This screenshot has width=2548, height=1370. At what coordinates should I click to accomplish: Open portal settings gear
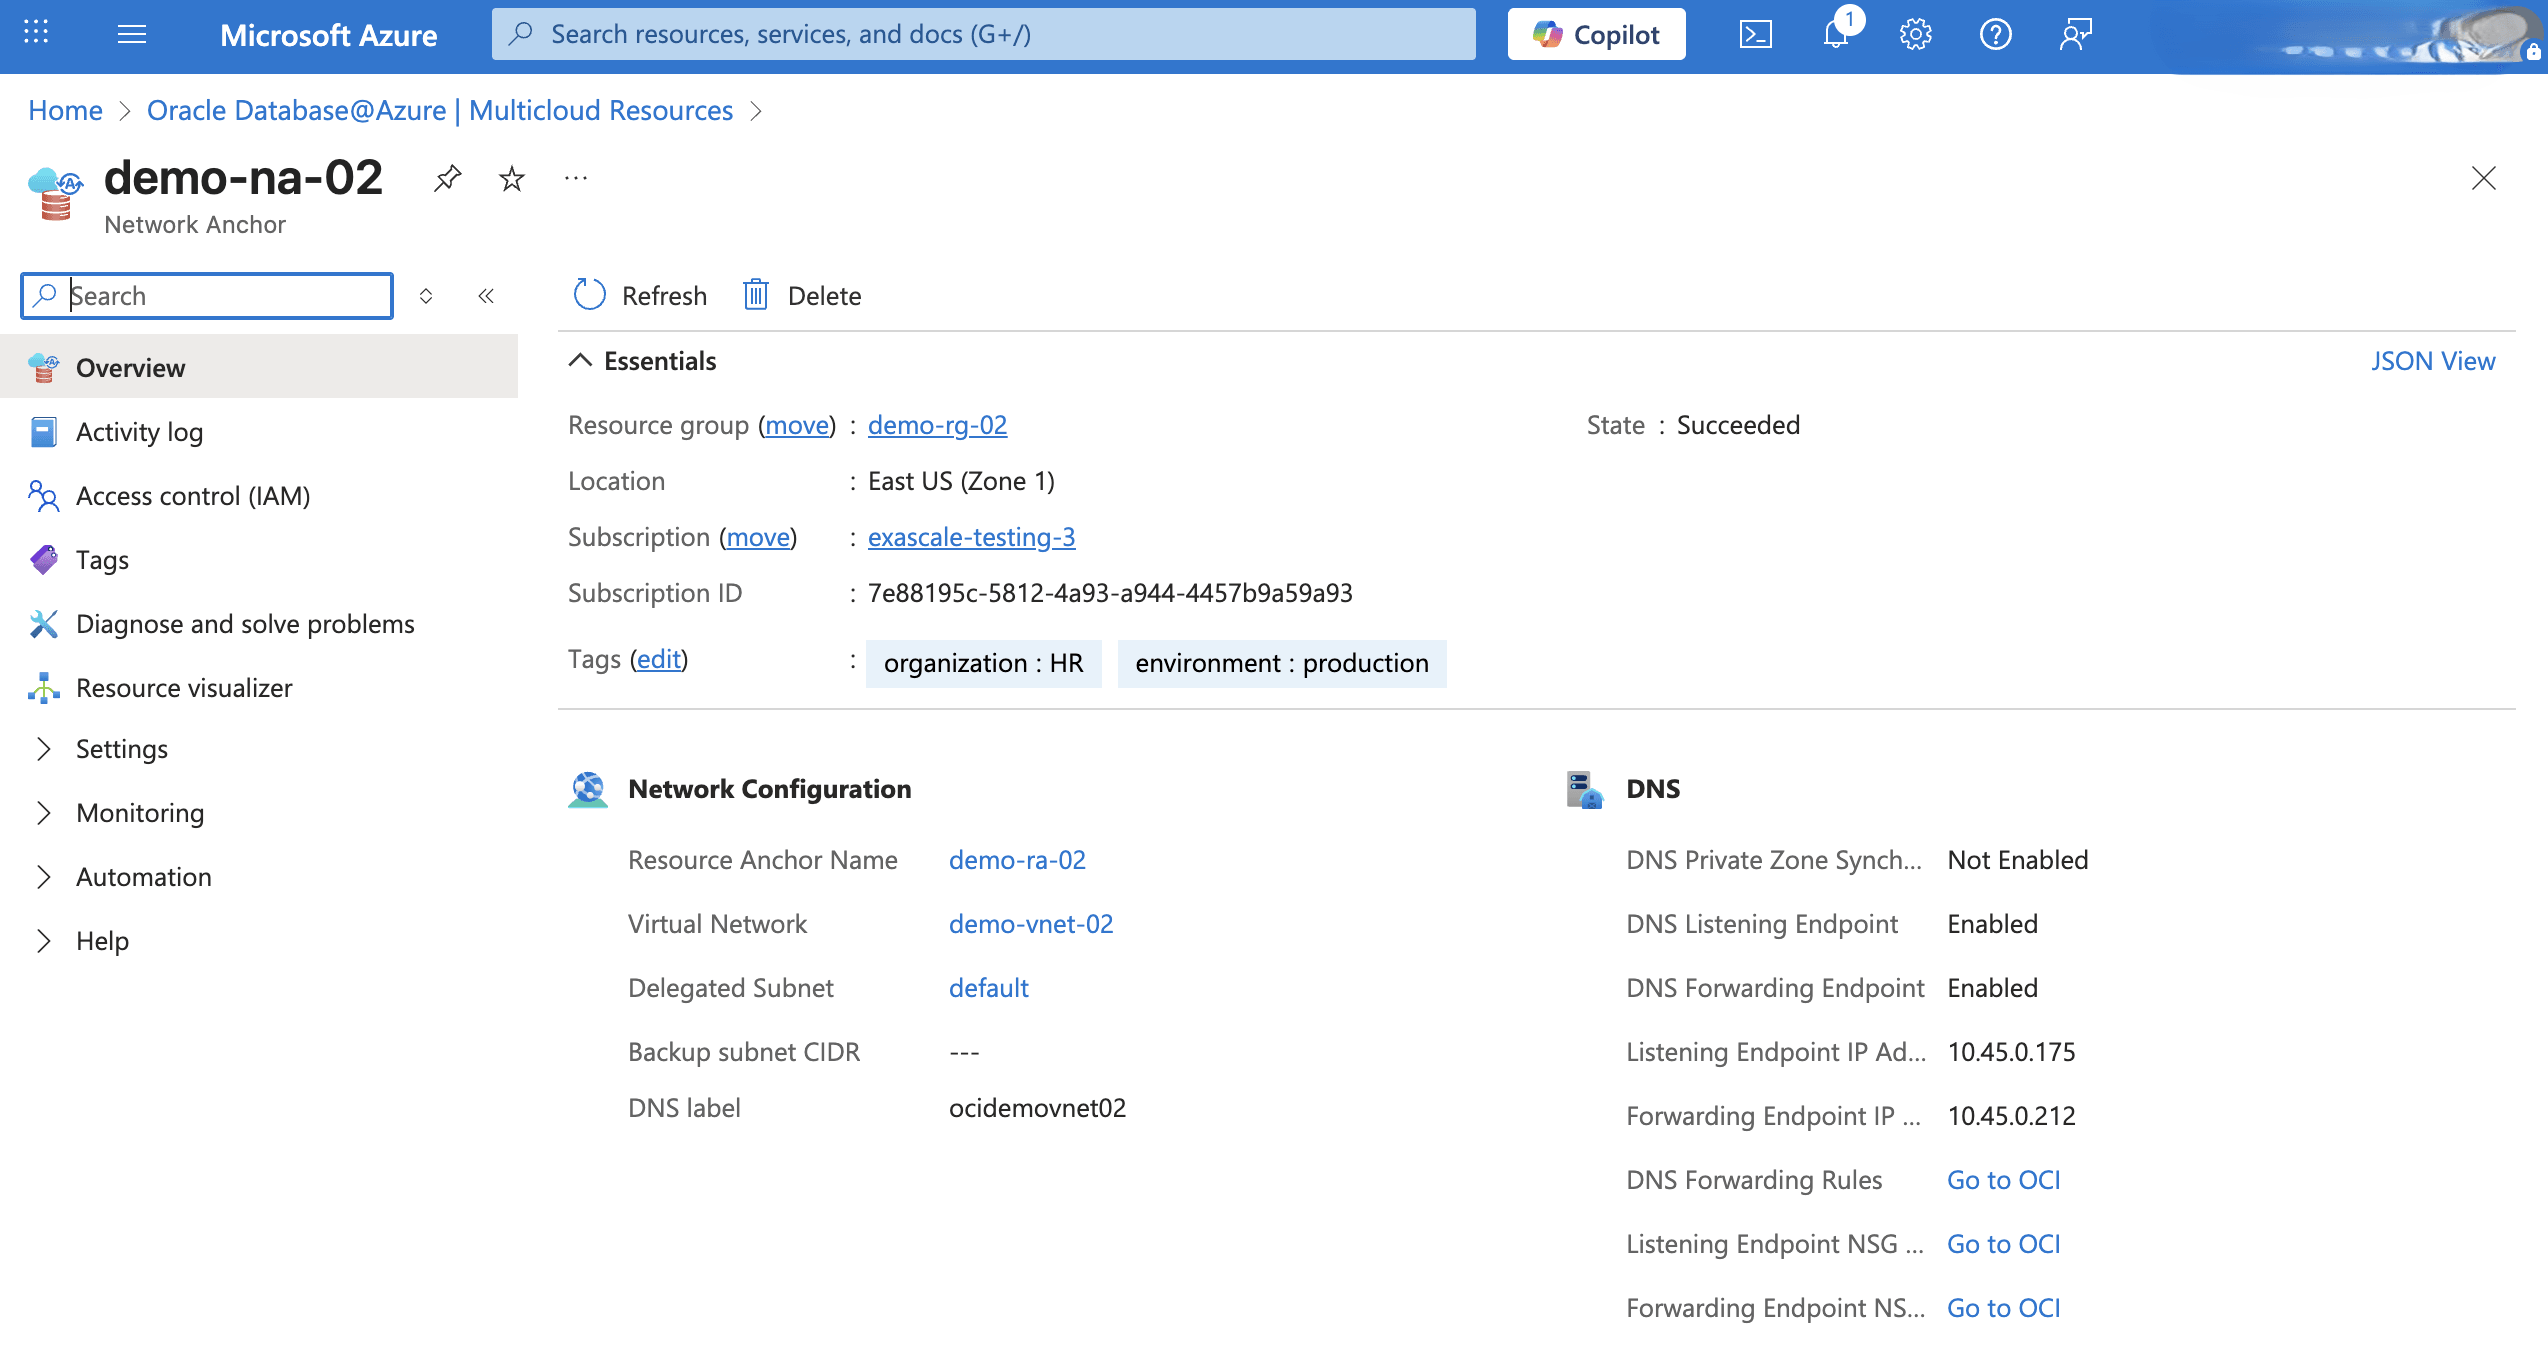click(x=1915, y=35)
